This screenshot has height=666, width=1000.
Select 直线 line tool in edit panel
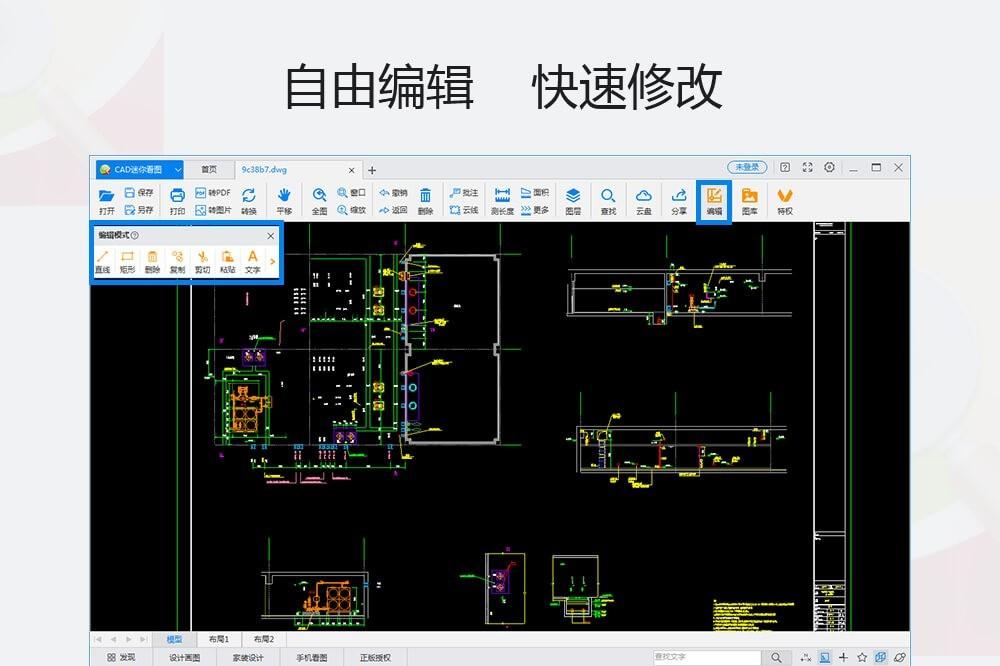click(x=103, y=262)
